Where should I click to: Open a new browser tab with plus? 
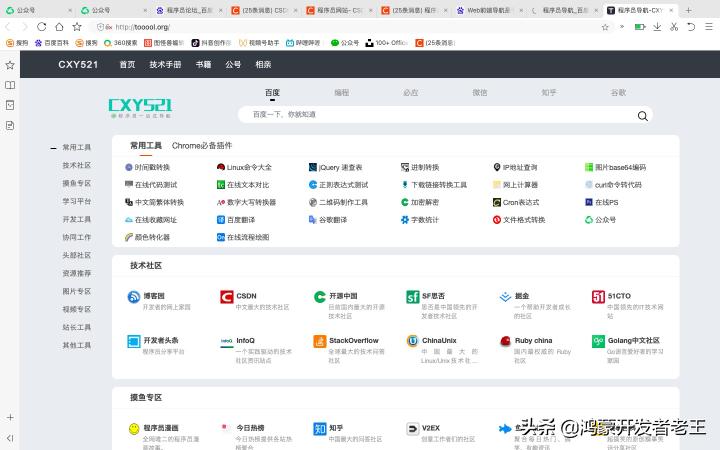pos(688,10)
